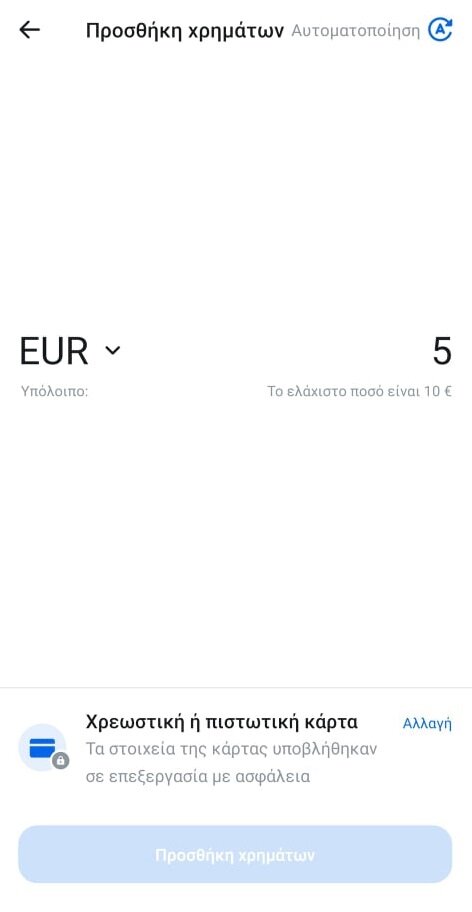
Task: Tap the Προσθήκη χρημάτων button at bottom
Action: click(x=235, y=854)
